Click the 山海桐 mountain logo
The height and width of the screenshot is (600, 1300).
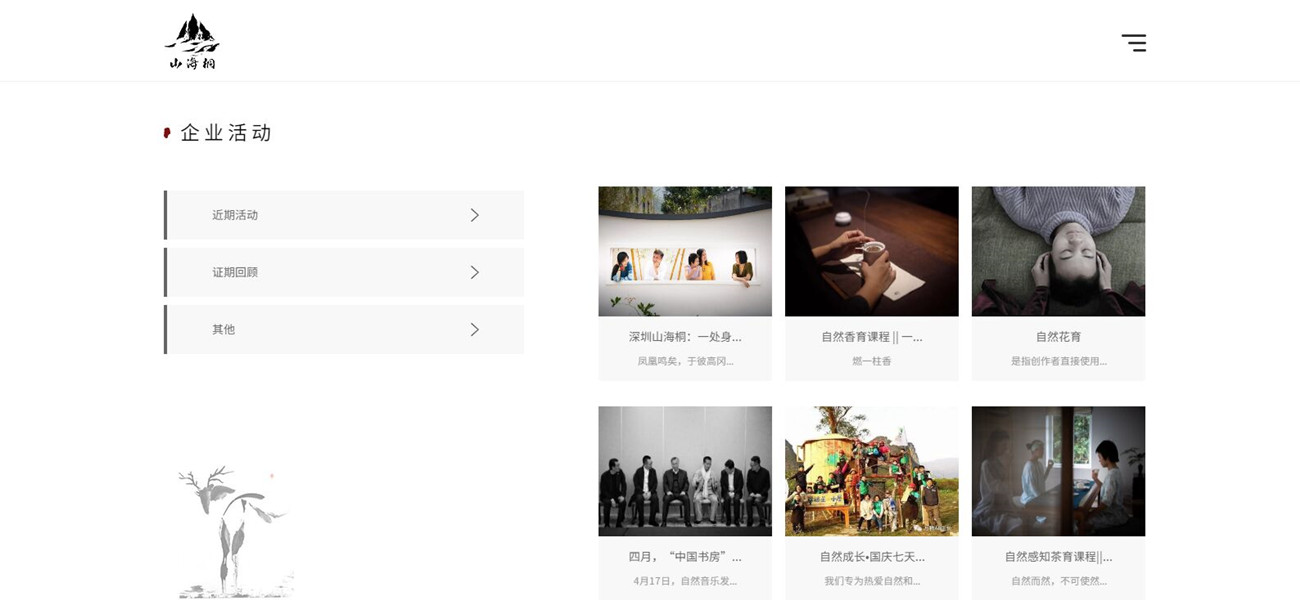point(192,42)
